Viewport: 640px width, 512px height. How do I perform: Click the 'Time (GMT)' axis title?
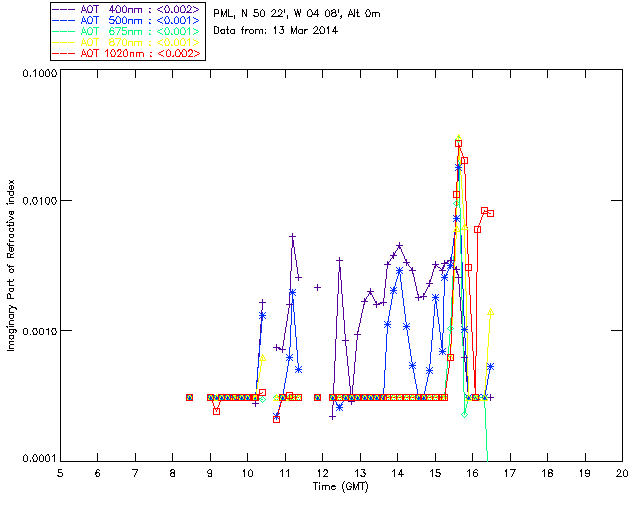340,487
